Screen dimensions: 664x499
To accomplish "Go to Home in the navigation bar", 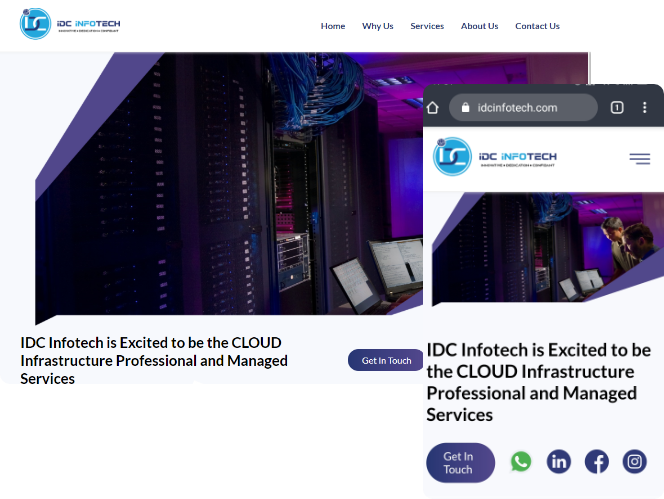I will (x=333, y=26).
